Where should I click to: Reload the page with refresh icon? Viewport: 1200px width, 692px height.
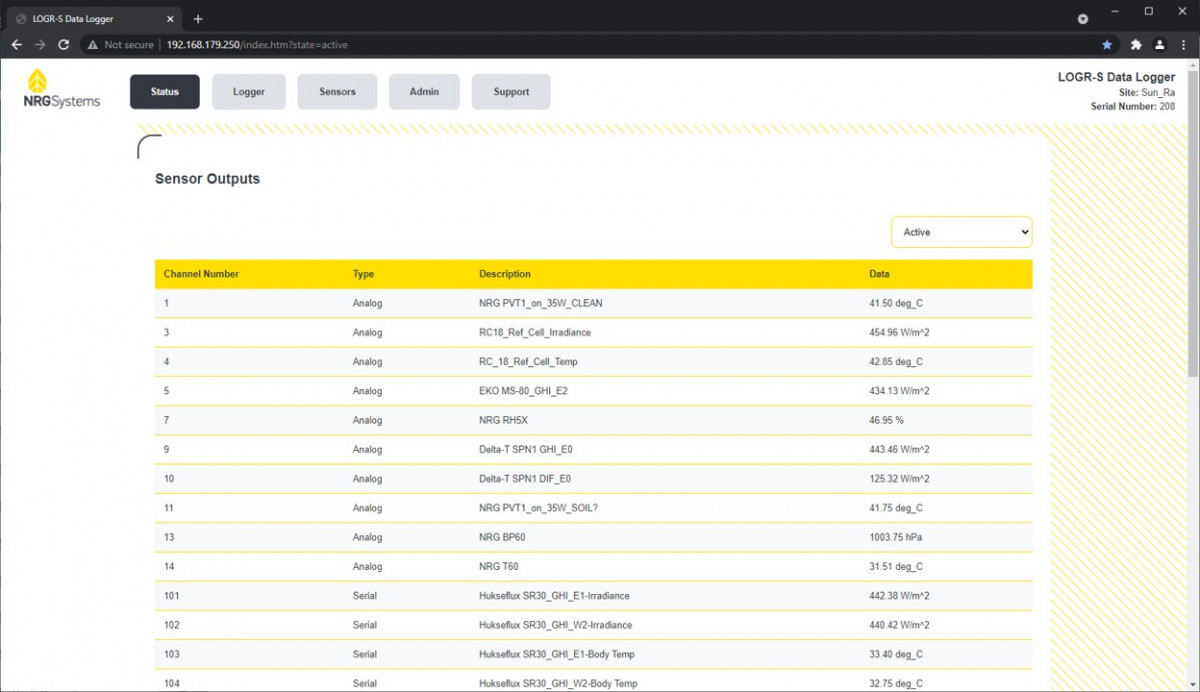coord(64,45)
